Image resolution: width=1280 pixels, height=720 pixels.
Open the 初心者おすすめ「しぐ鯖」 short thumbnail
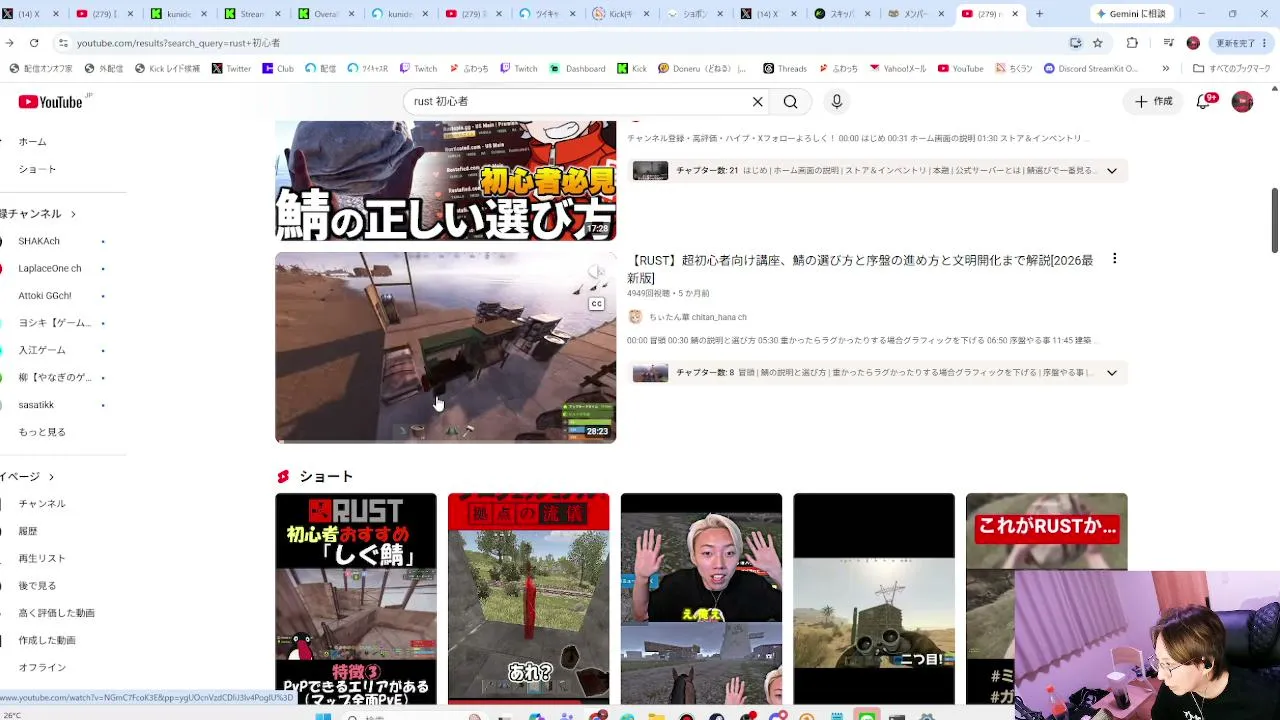356,599
